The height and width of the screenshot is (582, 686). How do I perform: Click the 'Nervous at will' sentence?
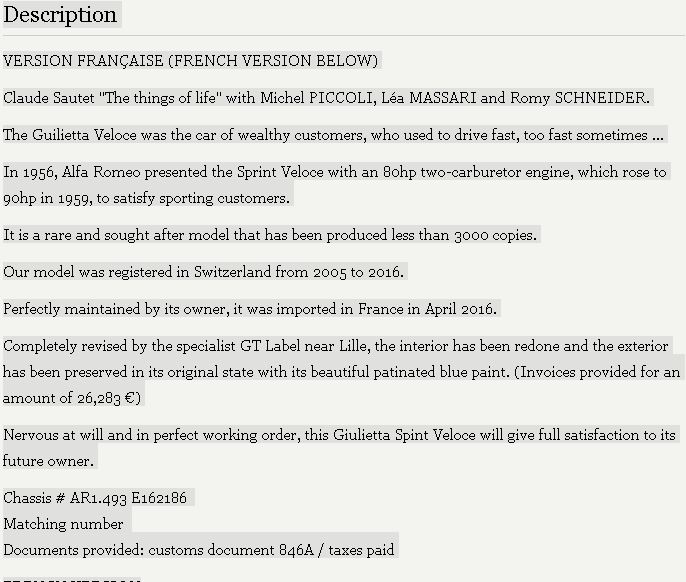340,448
